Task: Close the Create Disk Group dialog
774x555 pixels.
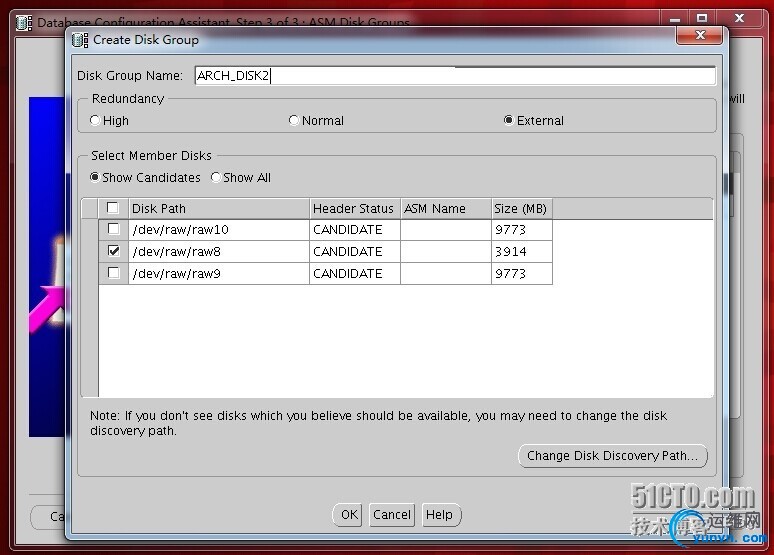Action: tap(699, 35)
